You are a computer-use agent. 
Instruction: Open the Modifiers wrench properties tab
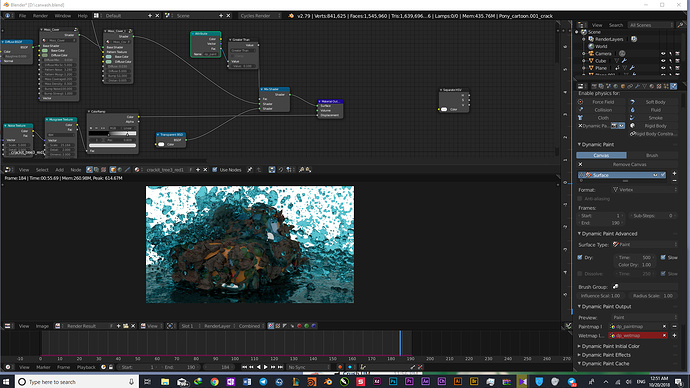(637, 86)
